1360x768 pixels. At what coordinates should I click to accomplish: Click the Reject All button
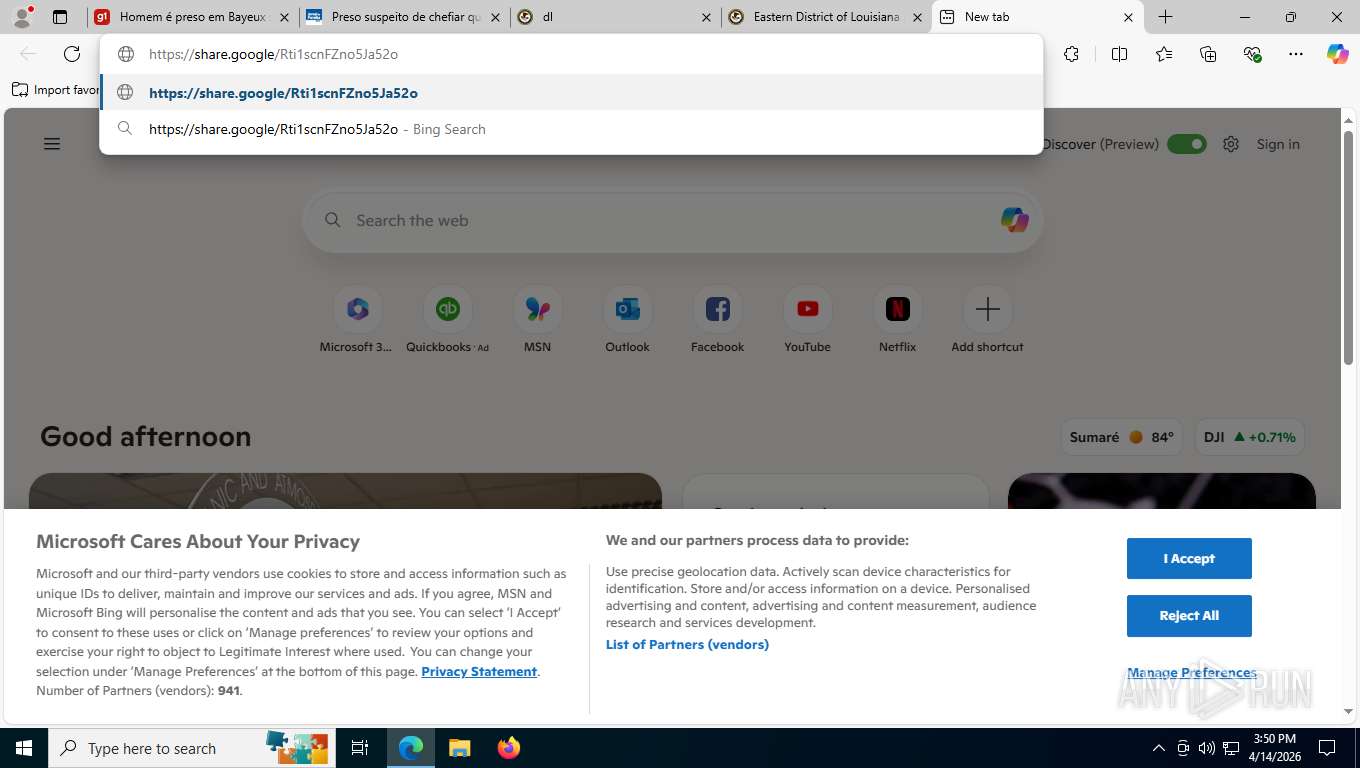[1189, 615]
